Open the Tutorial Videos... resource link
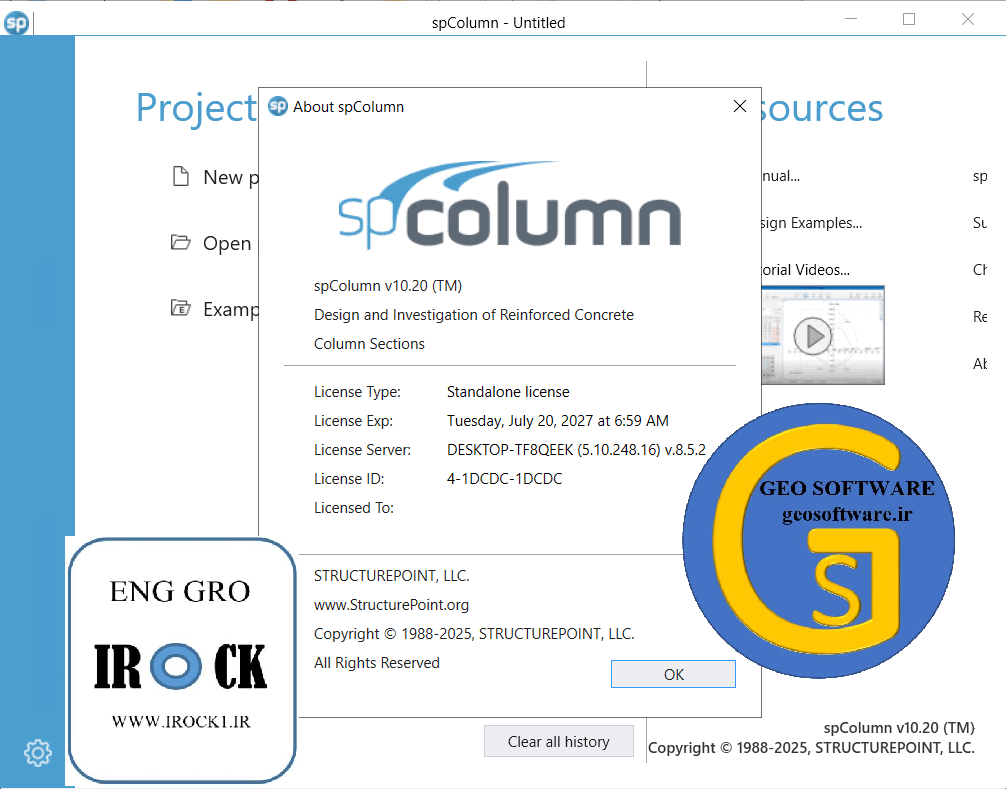This screenshot has height=789, width=1006. pos(804,269)
